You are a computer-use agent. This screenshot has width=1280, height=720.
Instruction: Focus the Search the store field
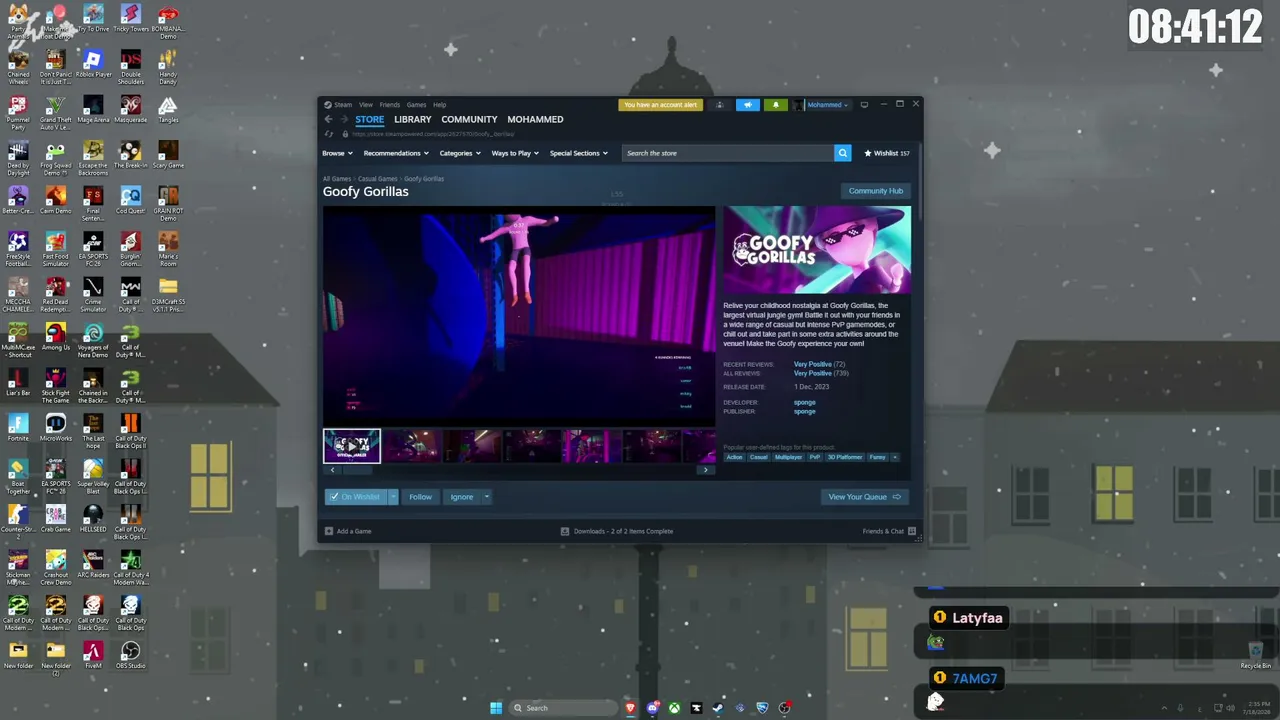728,153
